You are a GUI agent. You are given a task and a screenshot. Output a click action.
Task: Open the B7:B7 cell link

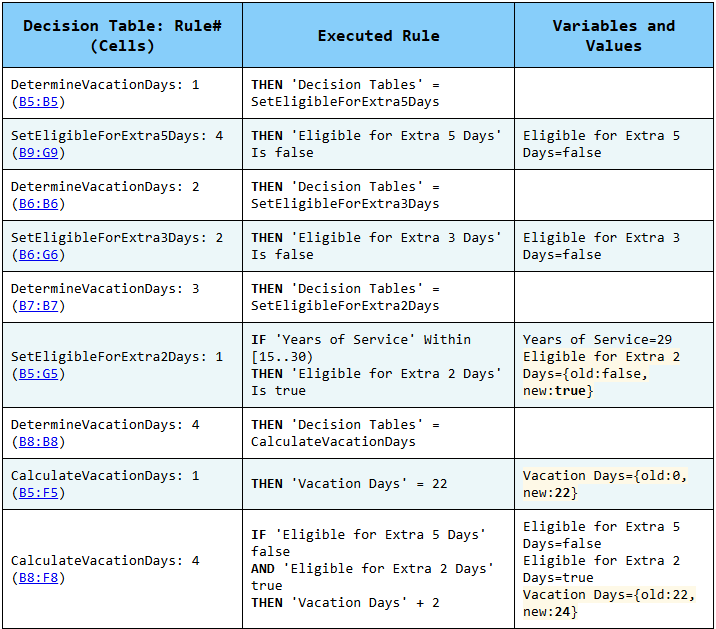coord(38,306)
